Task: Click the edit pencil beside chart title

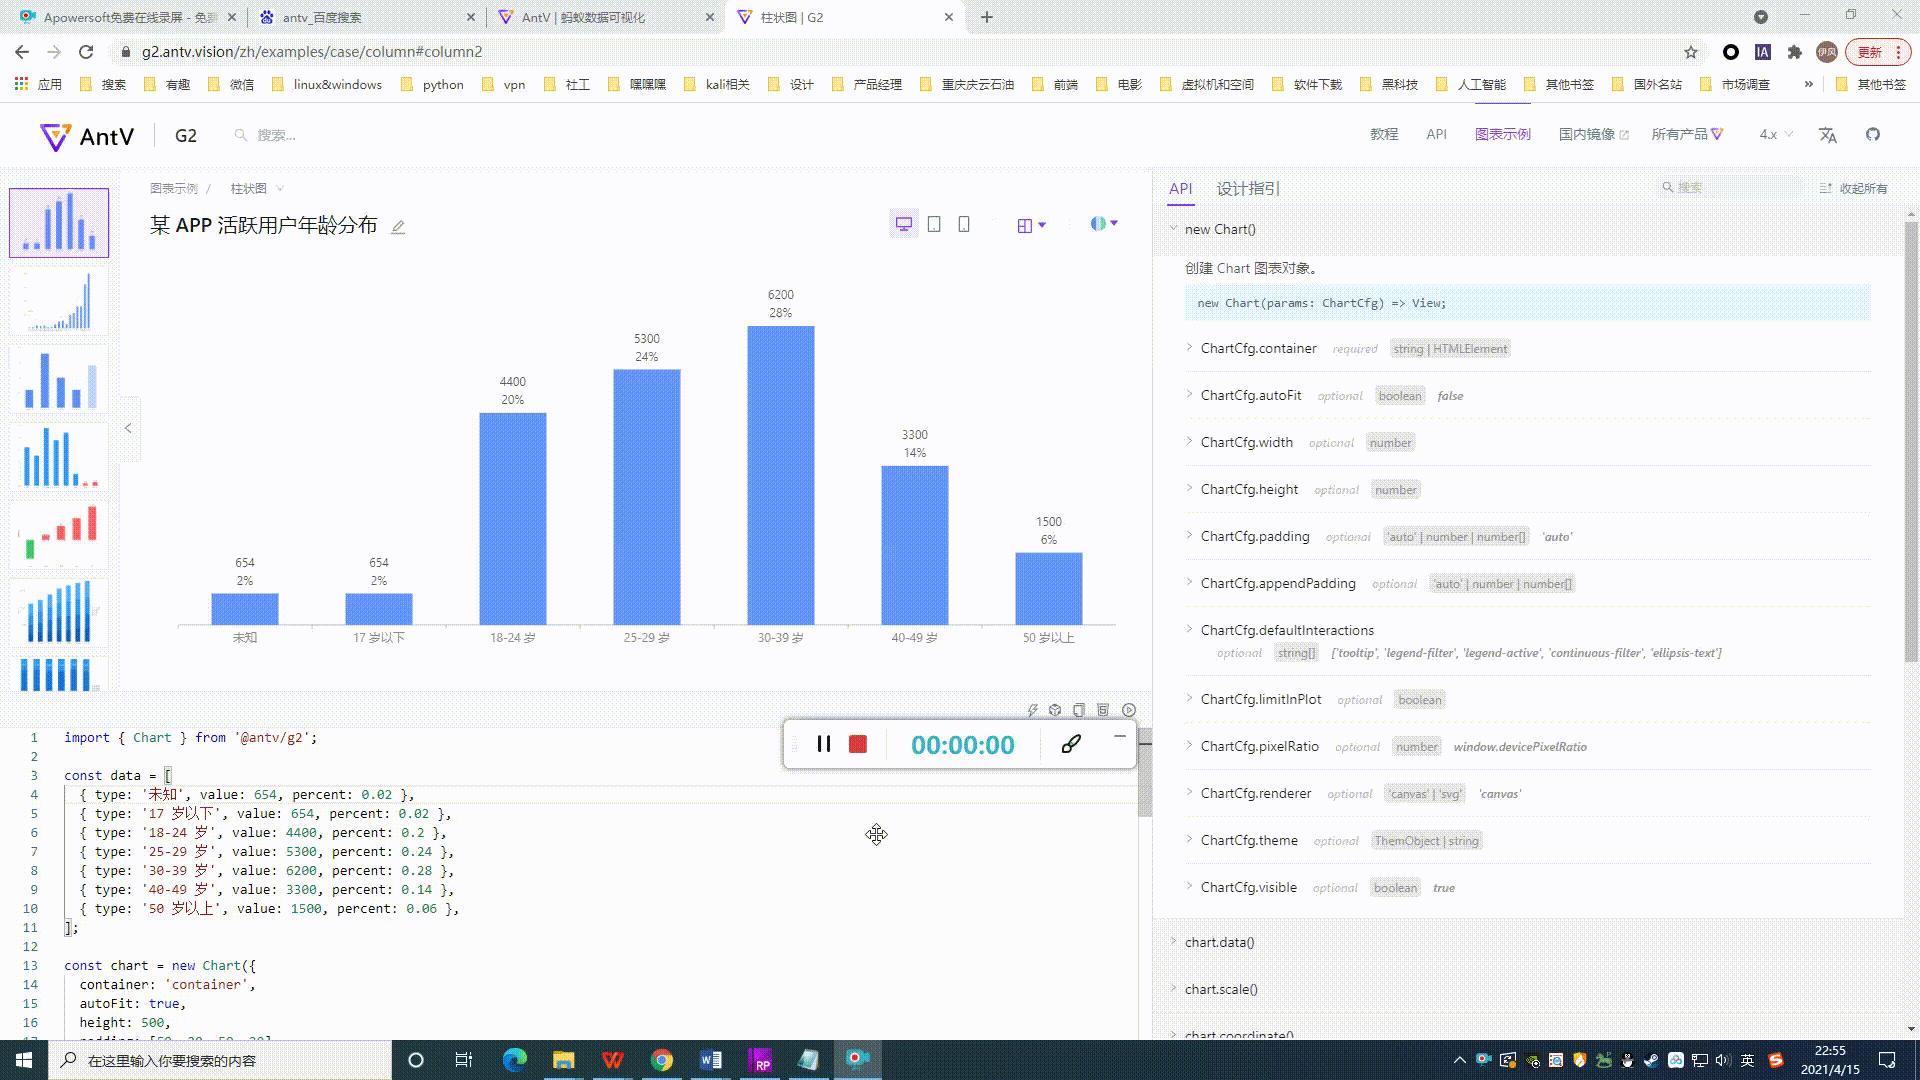Action: pyautogui.click(x=398, y=227)
